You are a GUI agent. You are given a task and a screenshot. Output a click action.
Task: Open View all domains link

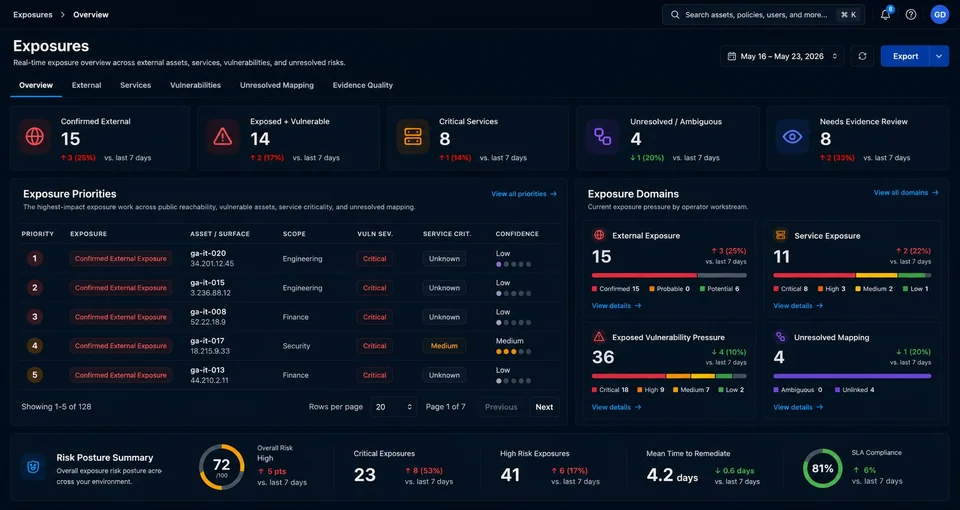(x=906, y=193)
